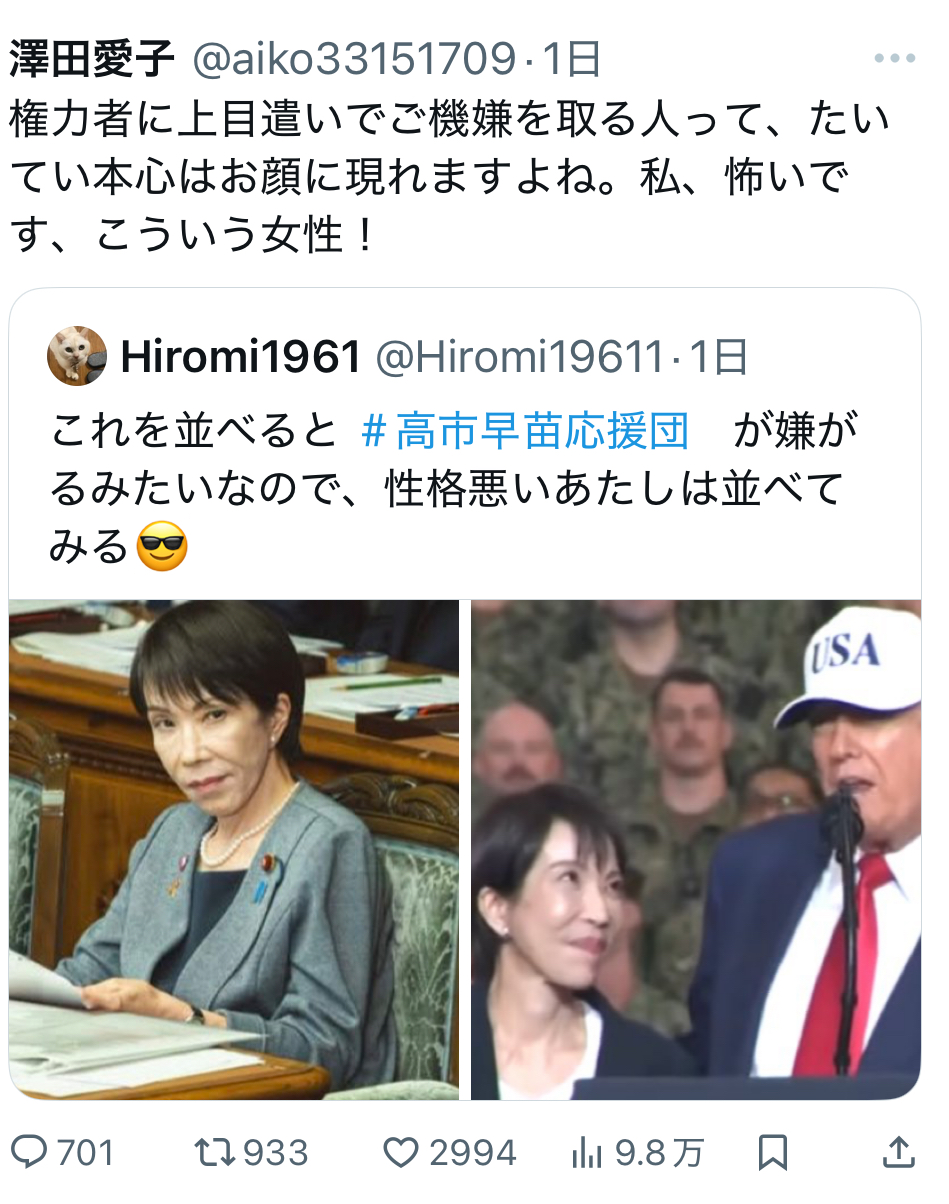Open the 澤田愛子 display name profile
This screenshot has width=949, height=1204.
(x=94, y=60)
